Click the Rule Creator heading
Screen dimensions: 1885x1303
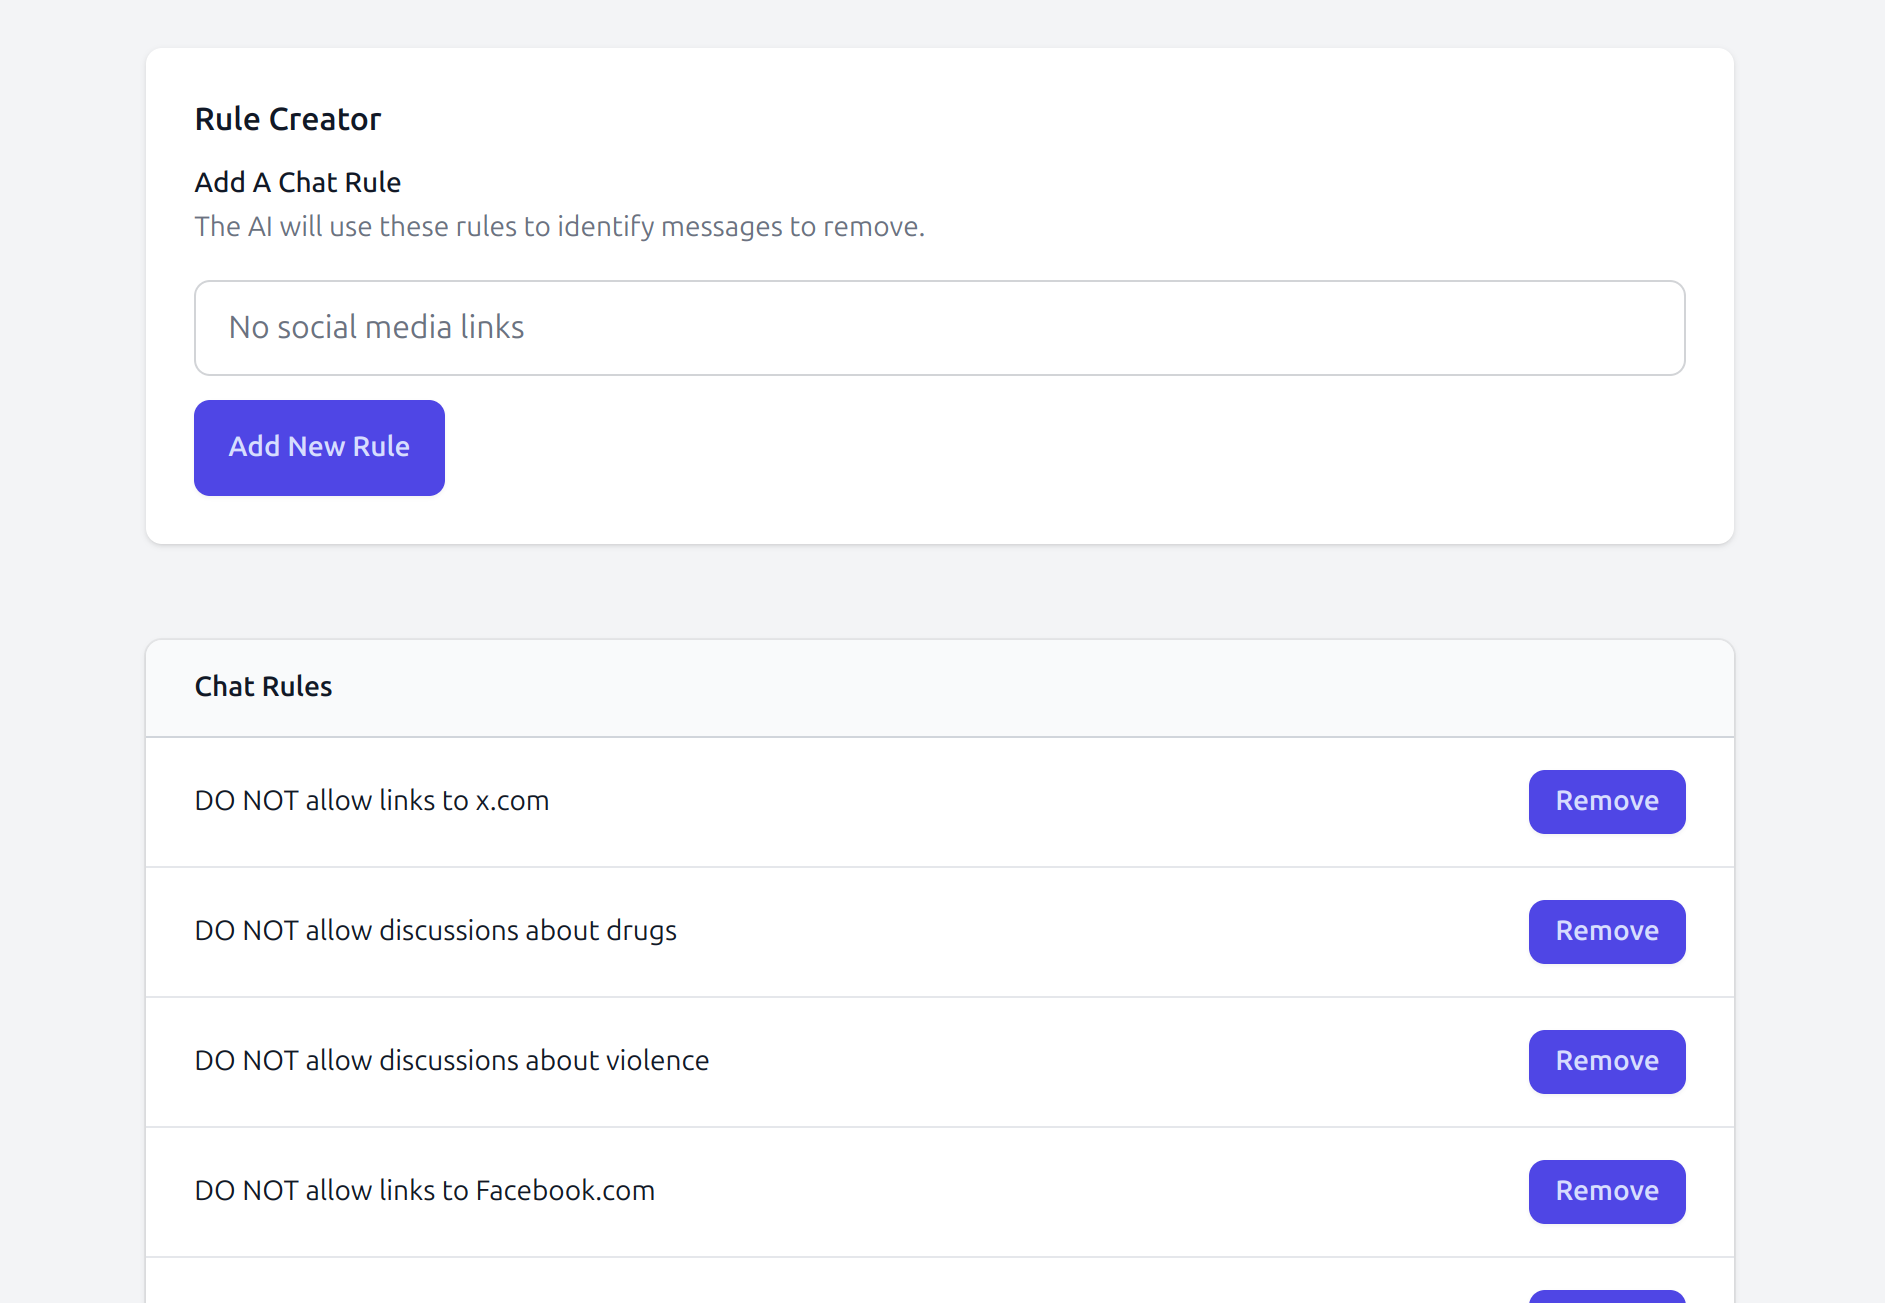coord(288,119)
